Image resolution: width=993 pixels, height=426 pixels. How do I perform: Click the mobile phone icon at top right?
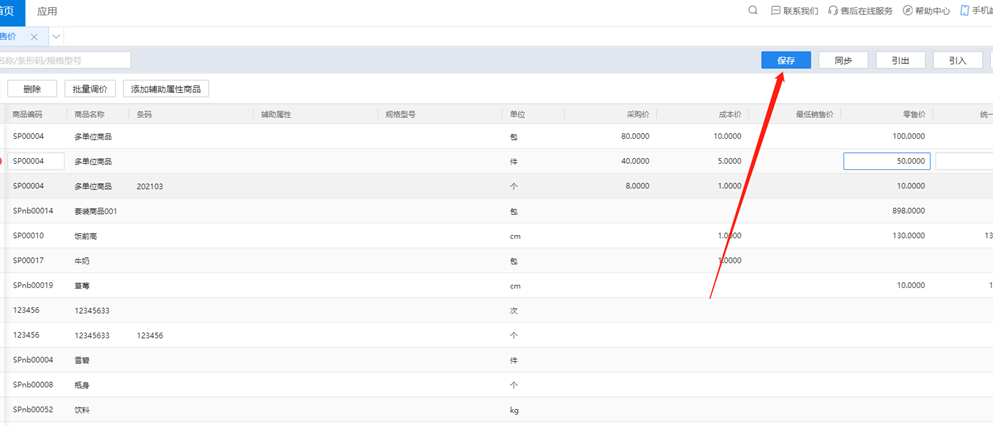point(965,11)
